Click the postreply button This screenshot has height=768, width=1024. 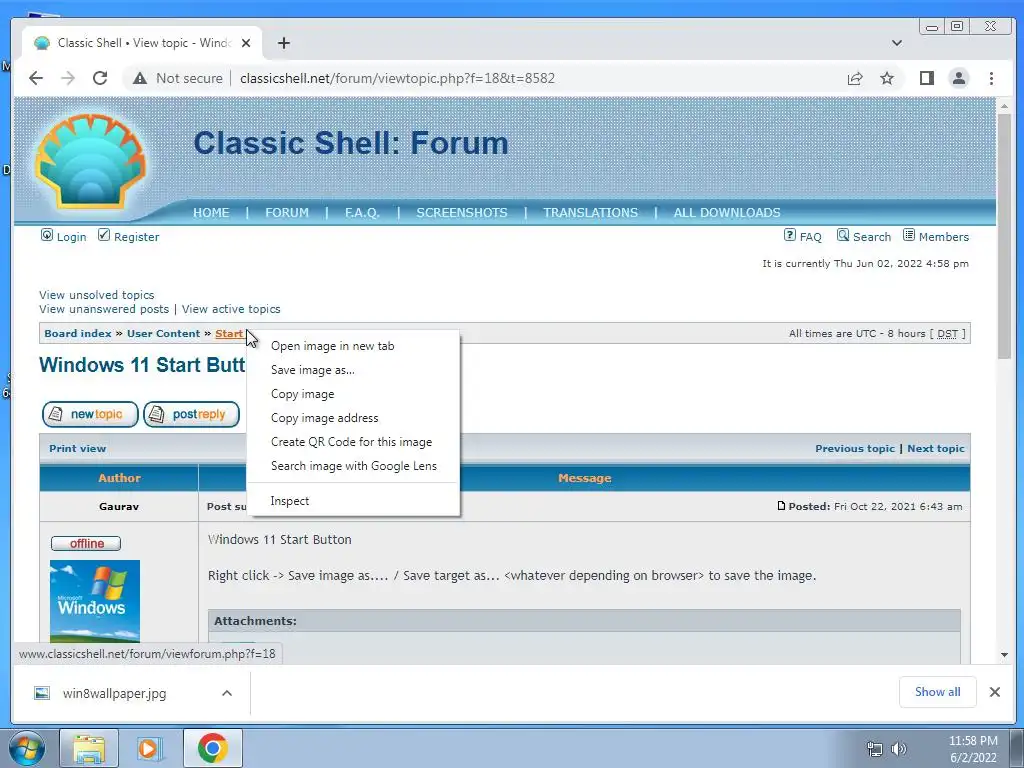point(191,415)
